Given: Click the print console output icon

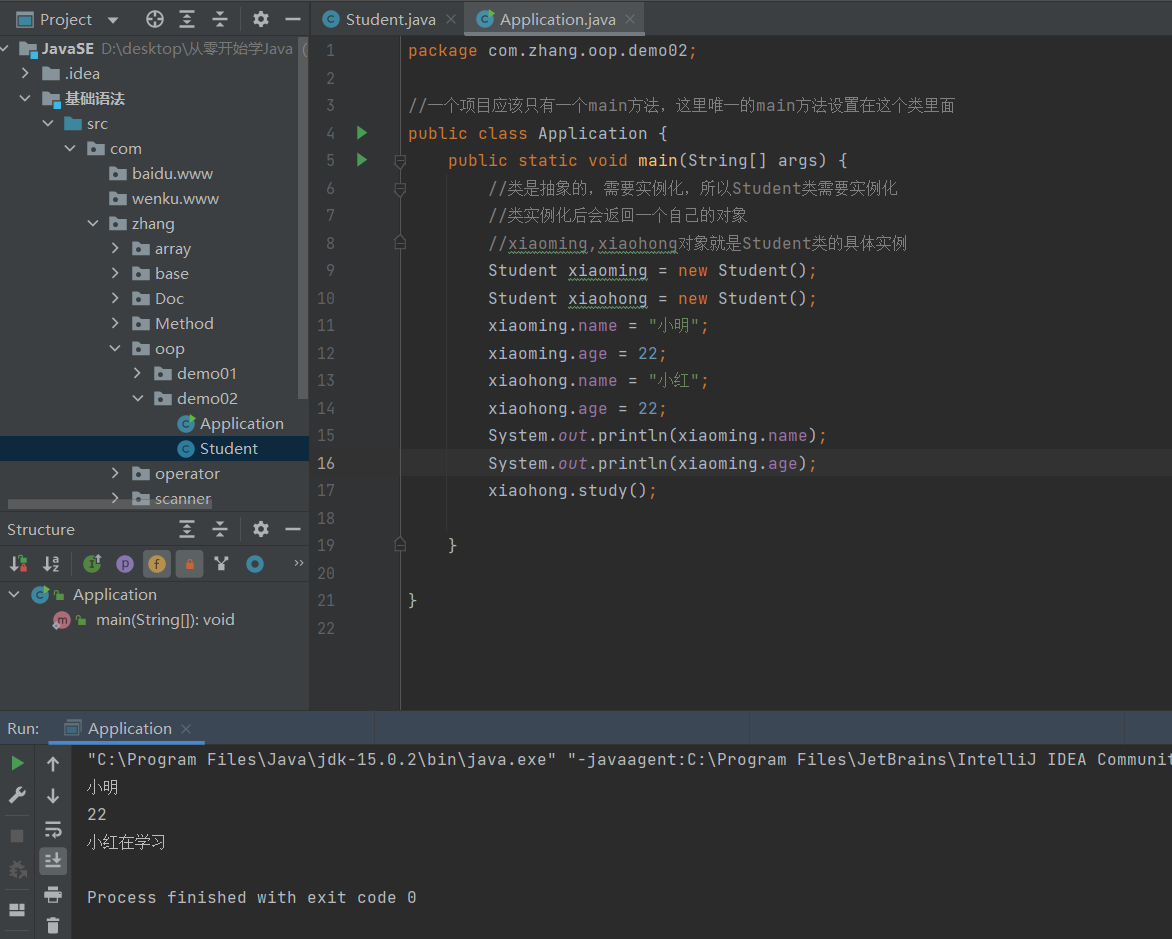Looking at the screenshot, I should [x=53, y=894].
